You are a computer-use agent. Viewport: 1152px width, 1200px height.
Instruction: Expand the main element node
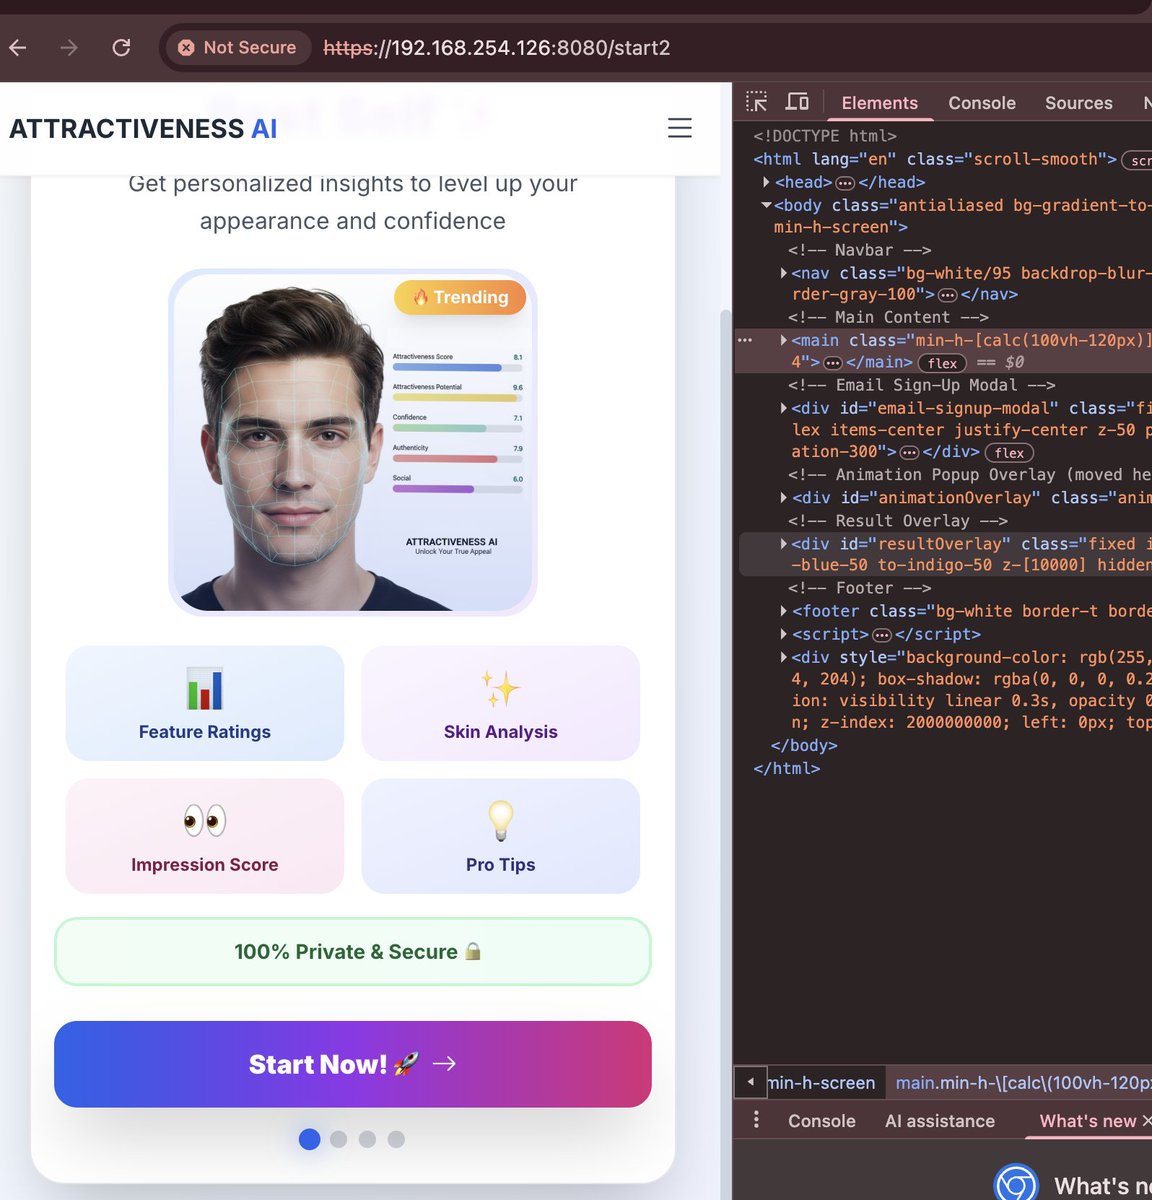(x=783, y=340)
